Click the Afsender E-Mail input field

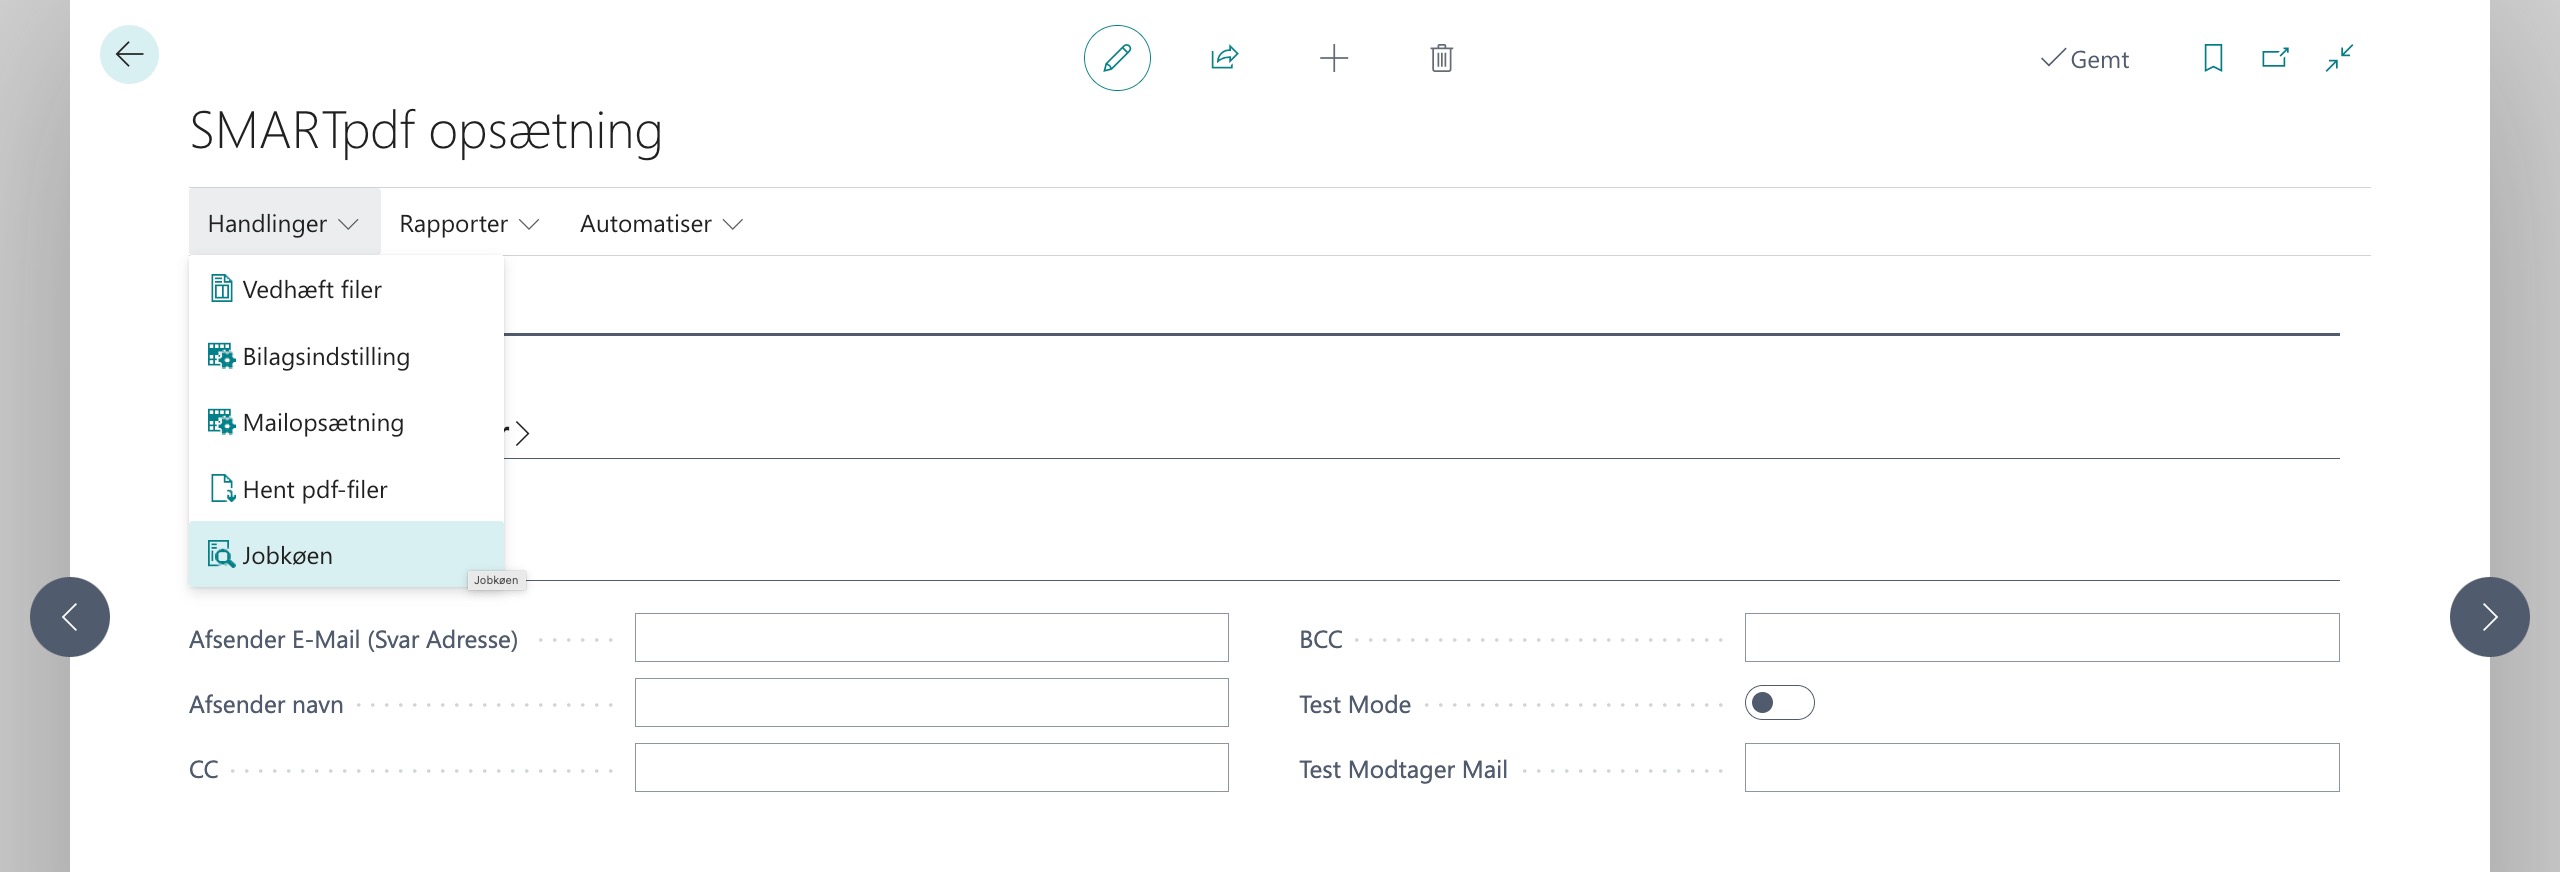931,638
